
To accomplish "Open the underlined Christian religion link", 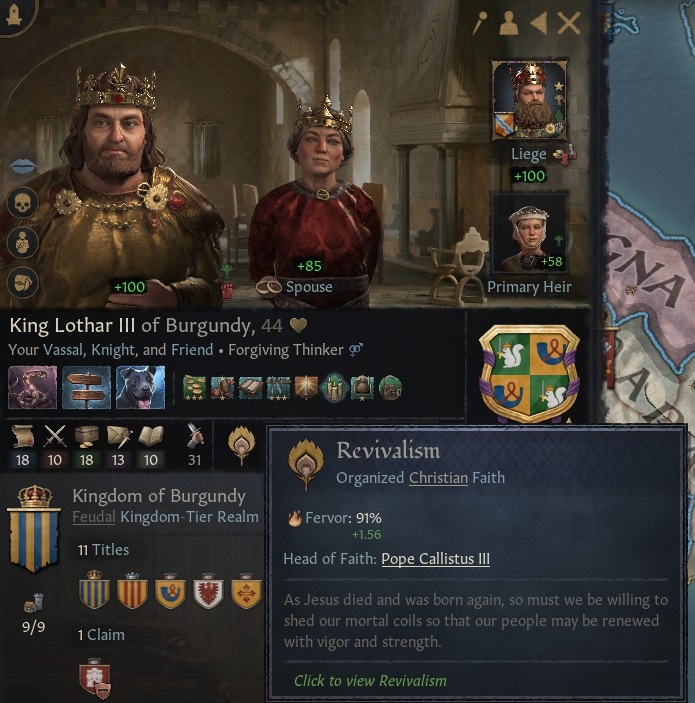I will point(438,478).
